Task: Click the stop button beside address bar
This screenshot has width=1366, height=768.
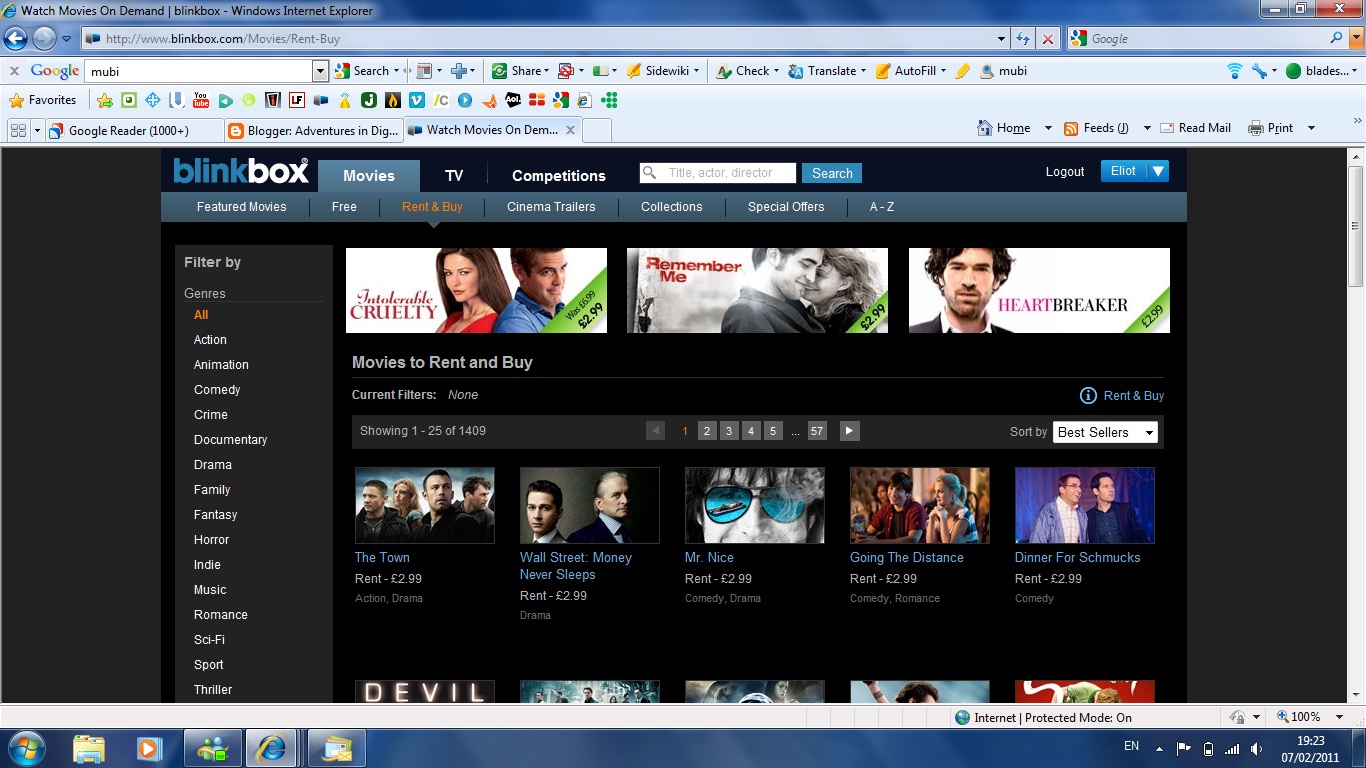Action: click(1047, 38)
